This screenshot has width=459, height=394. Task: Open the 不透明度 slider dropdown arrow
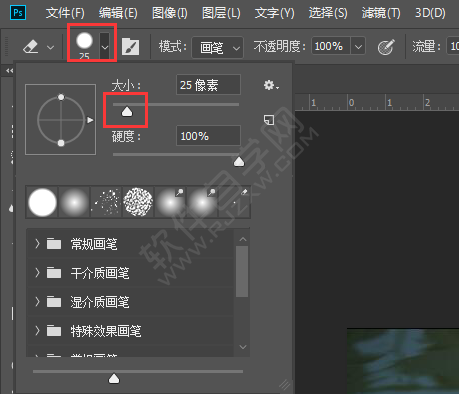358,46
